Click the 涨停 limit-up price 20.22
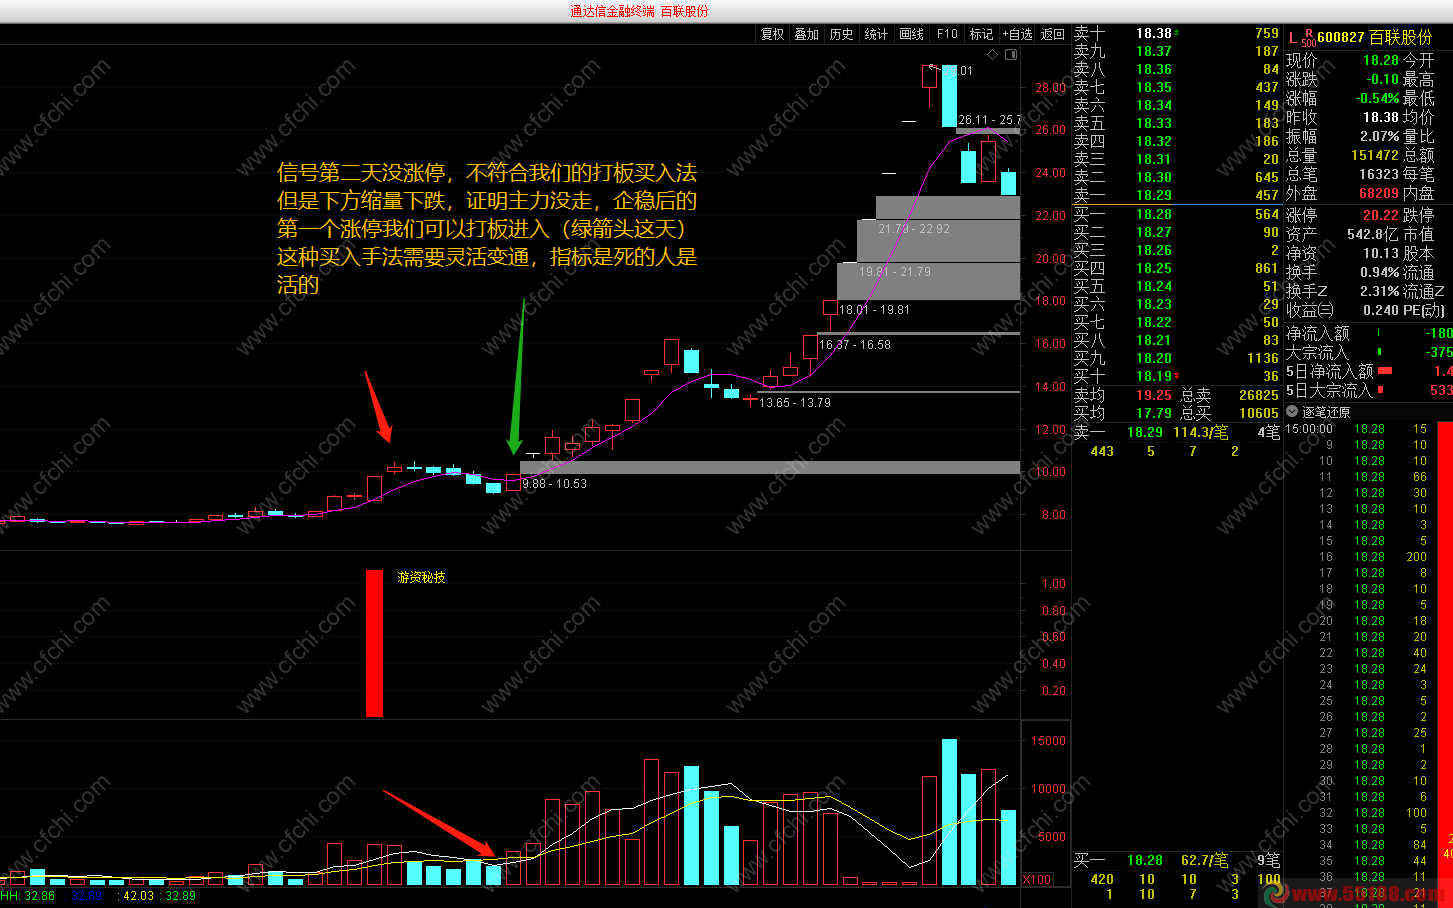Viewport: 1453px width, 908px height. pyautogui.click(x=1381, y=215)
